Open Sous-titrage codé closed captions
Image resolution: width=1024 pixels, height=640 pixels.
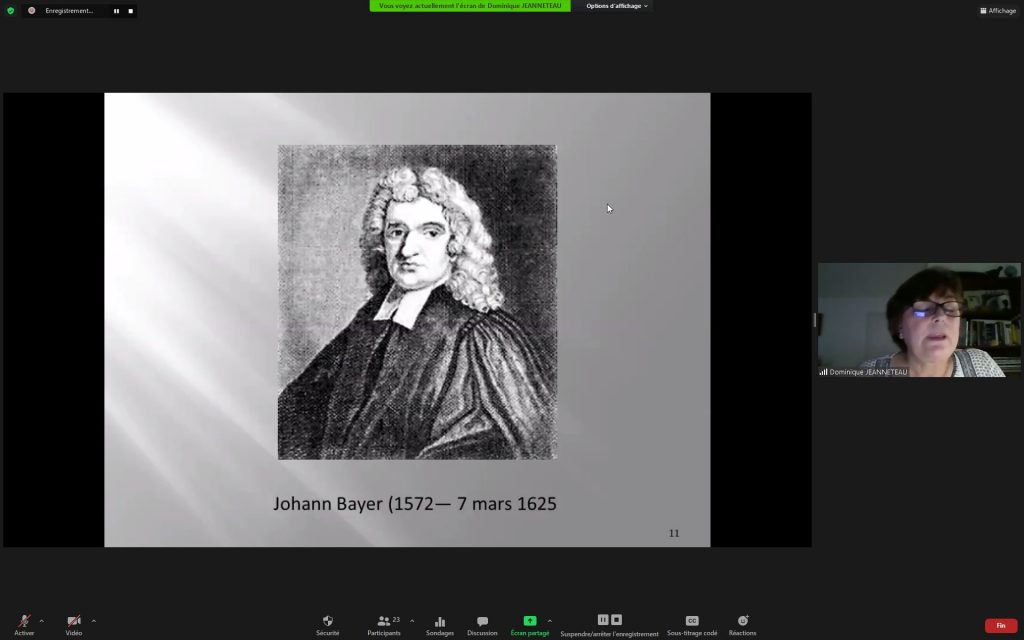coord(692,625)
